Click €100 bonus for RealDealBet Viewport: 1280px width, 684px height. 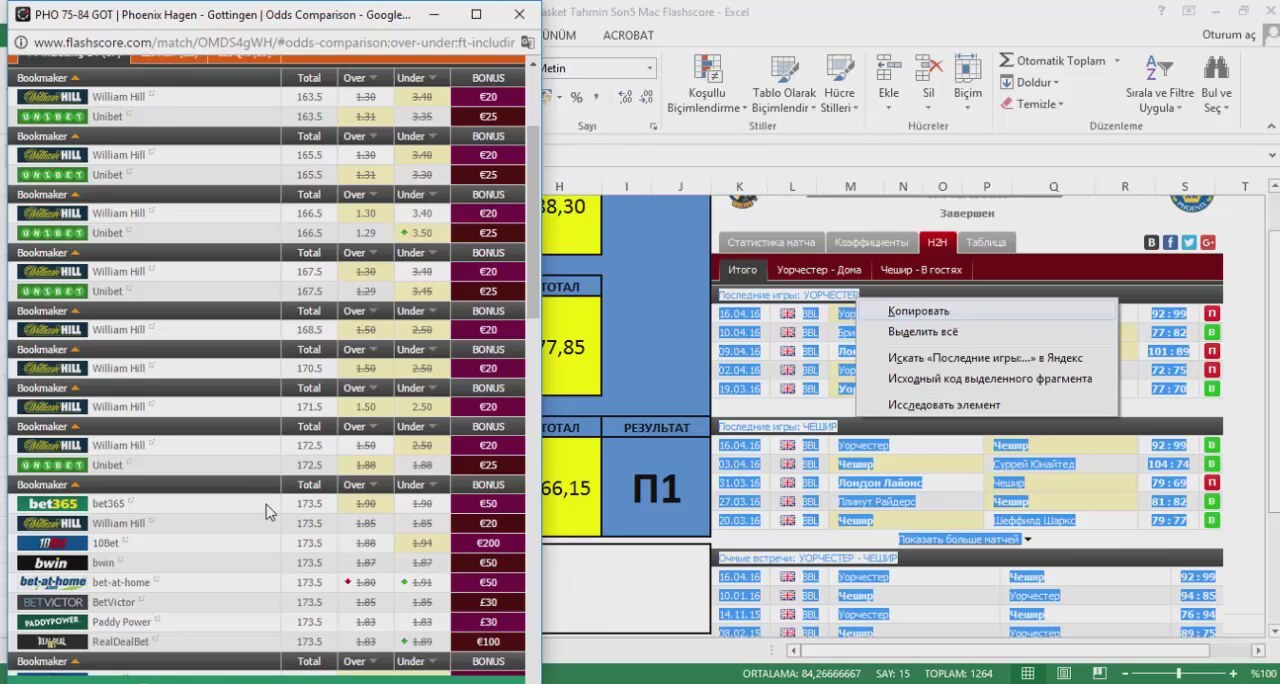point(488,642)
